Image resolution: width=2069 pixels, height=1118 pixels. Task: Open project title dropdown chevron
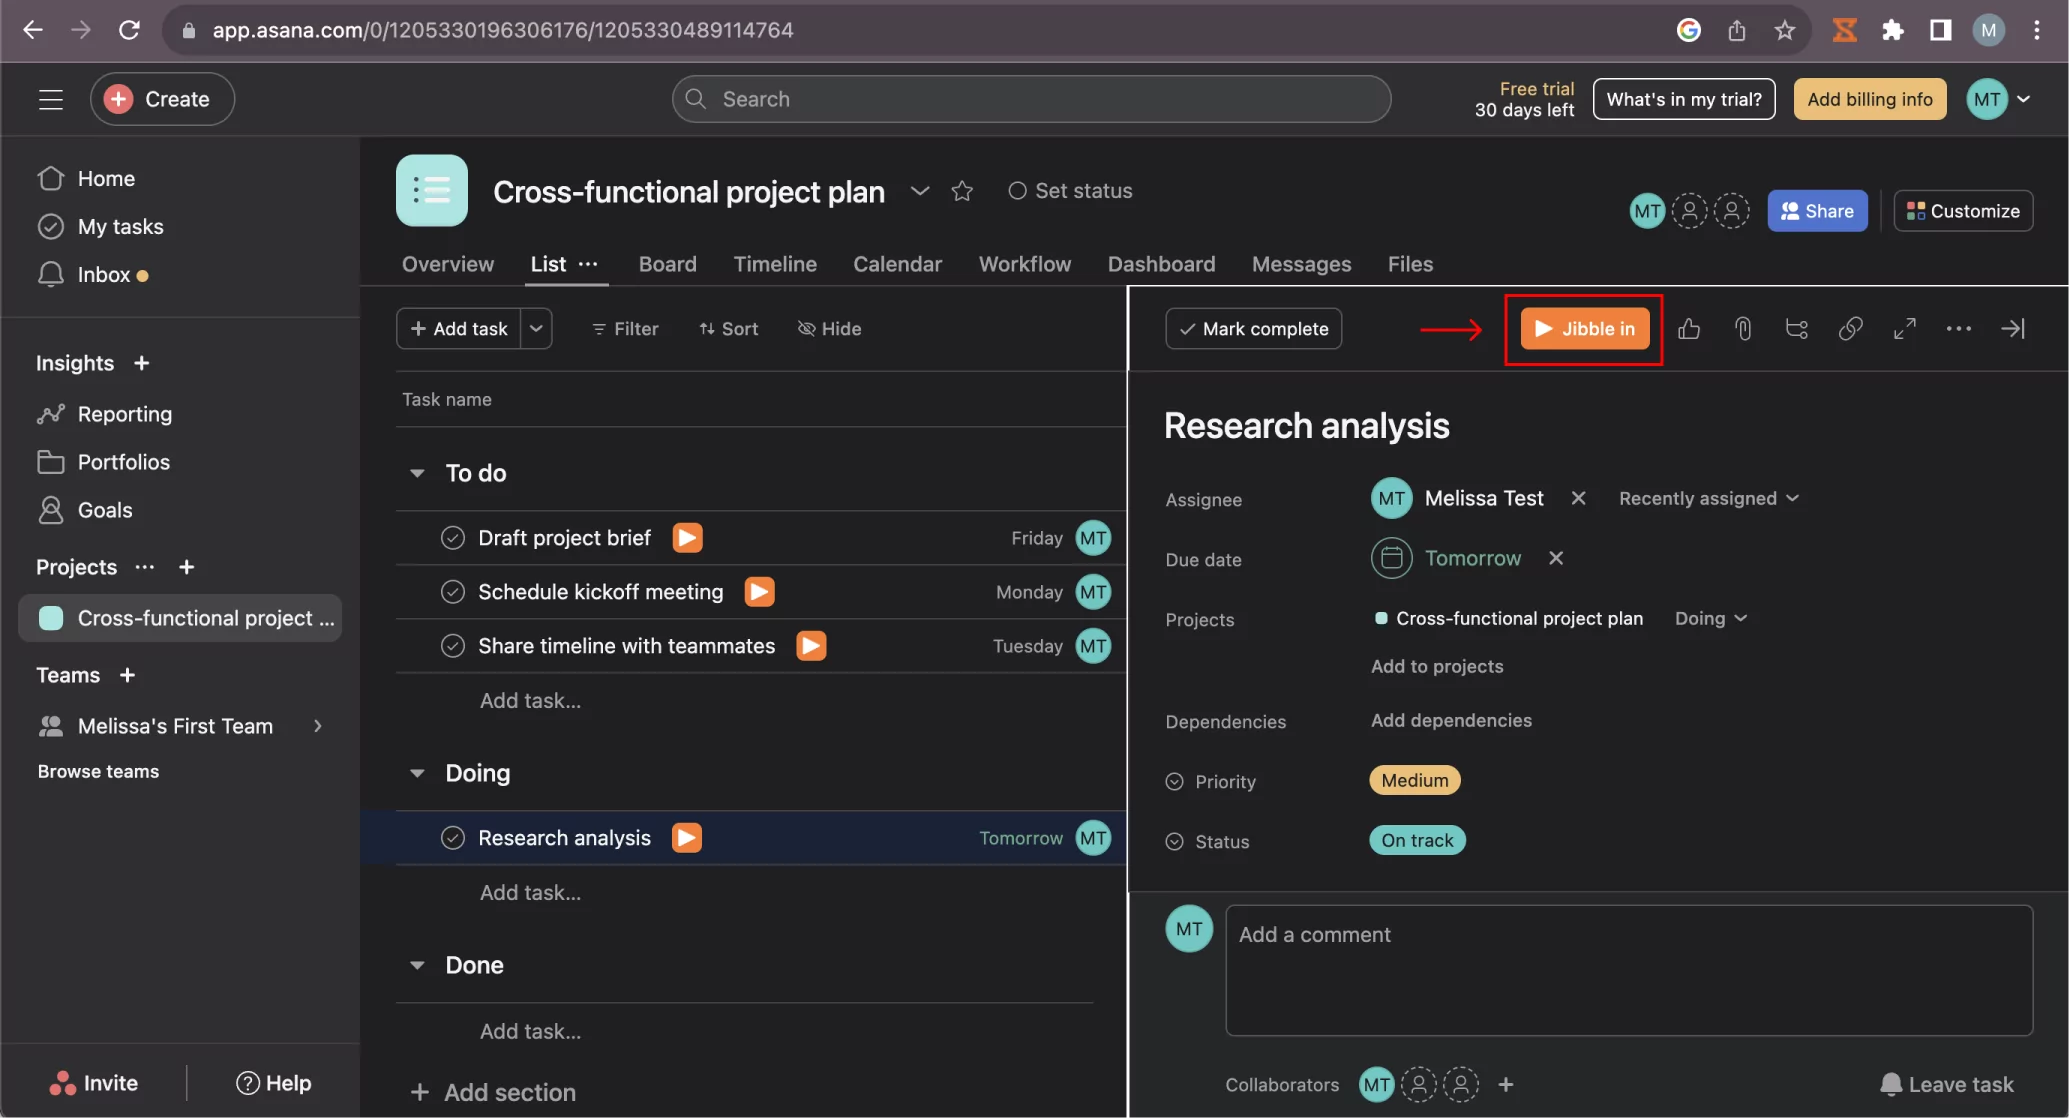[920, 191]
